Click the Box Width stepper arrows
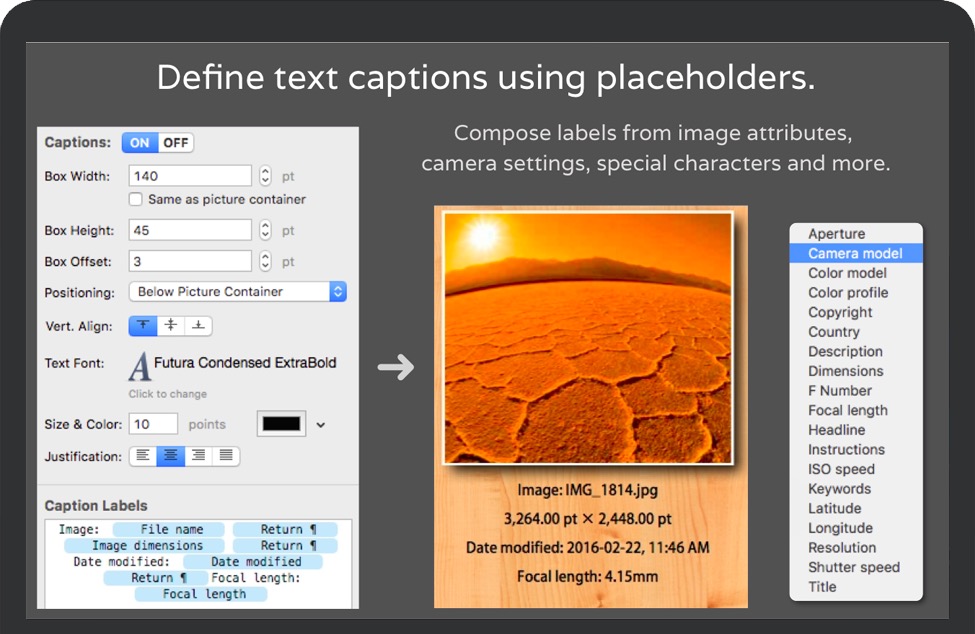This screenshot has width=975, height=634. [x=266, y=176]
